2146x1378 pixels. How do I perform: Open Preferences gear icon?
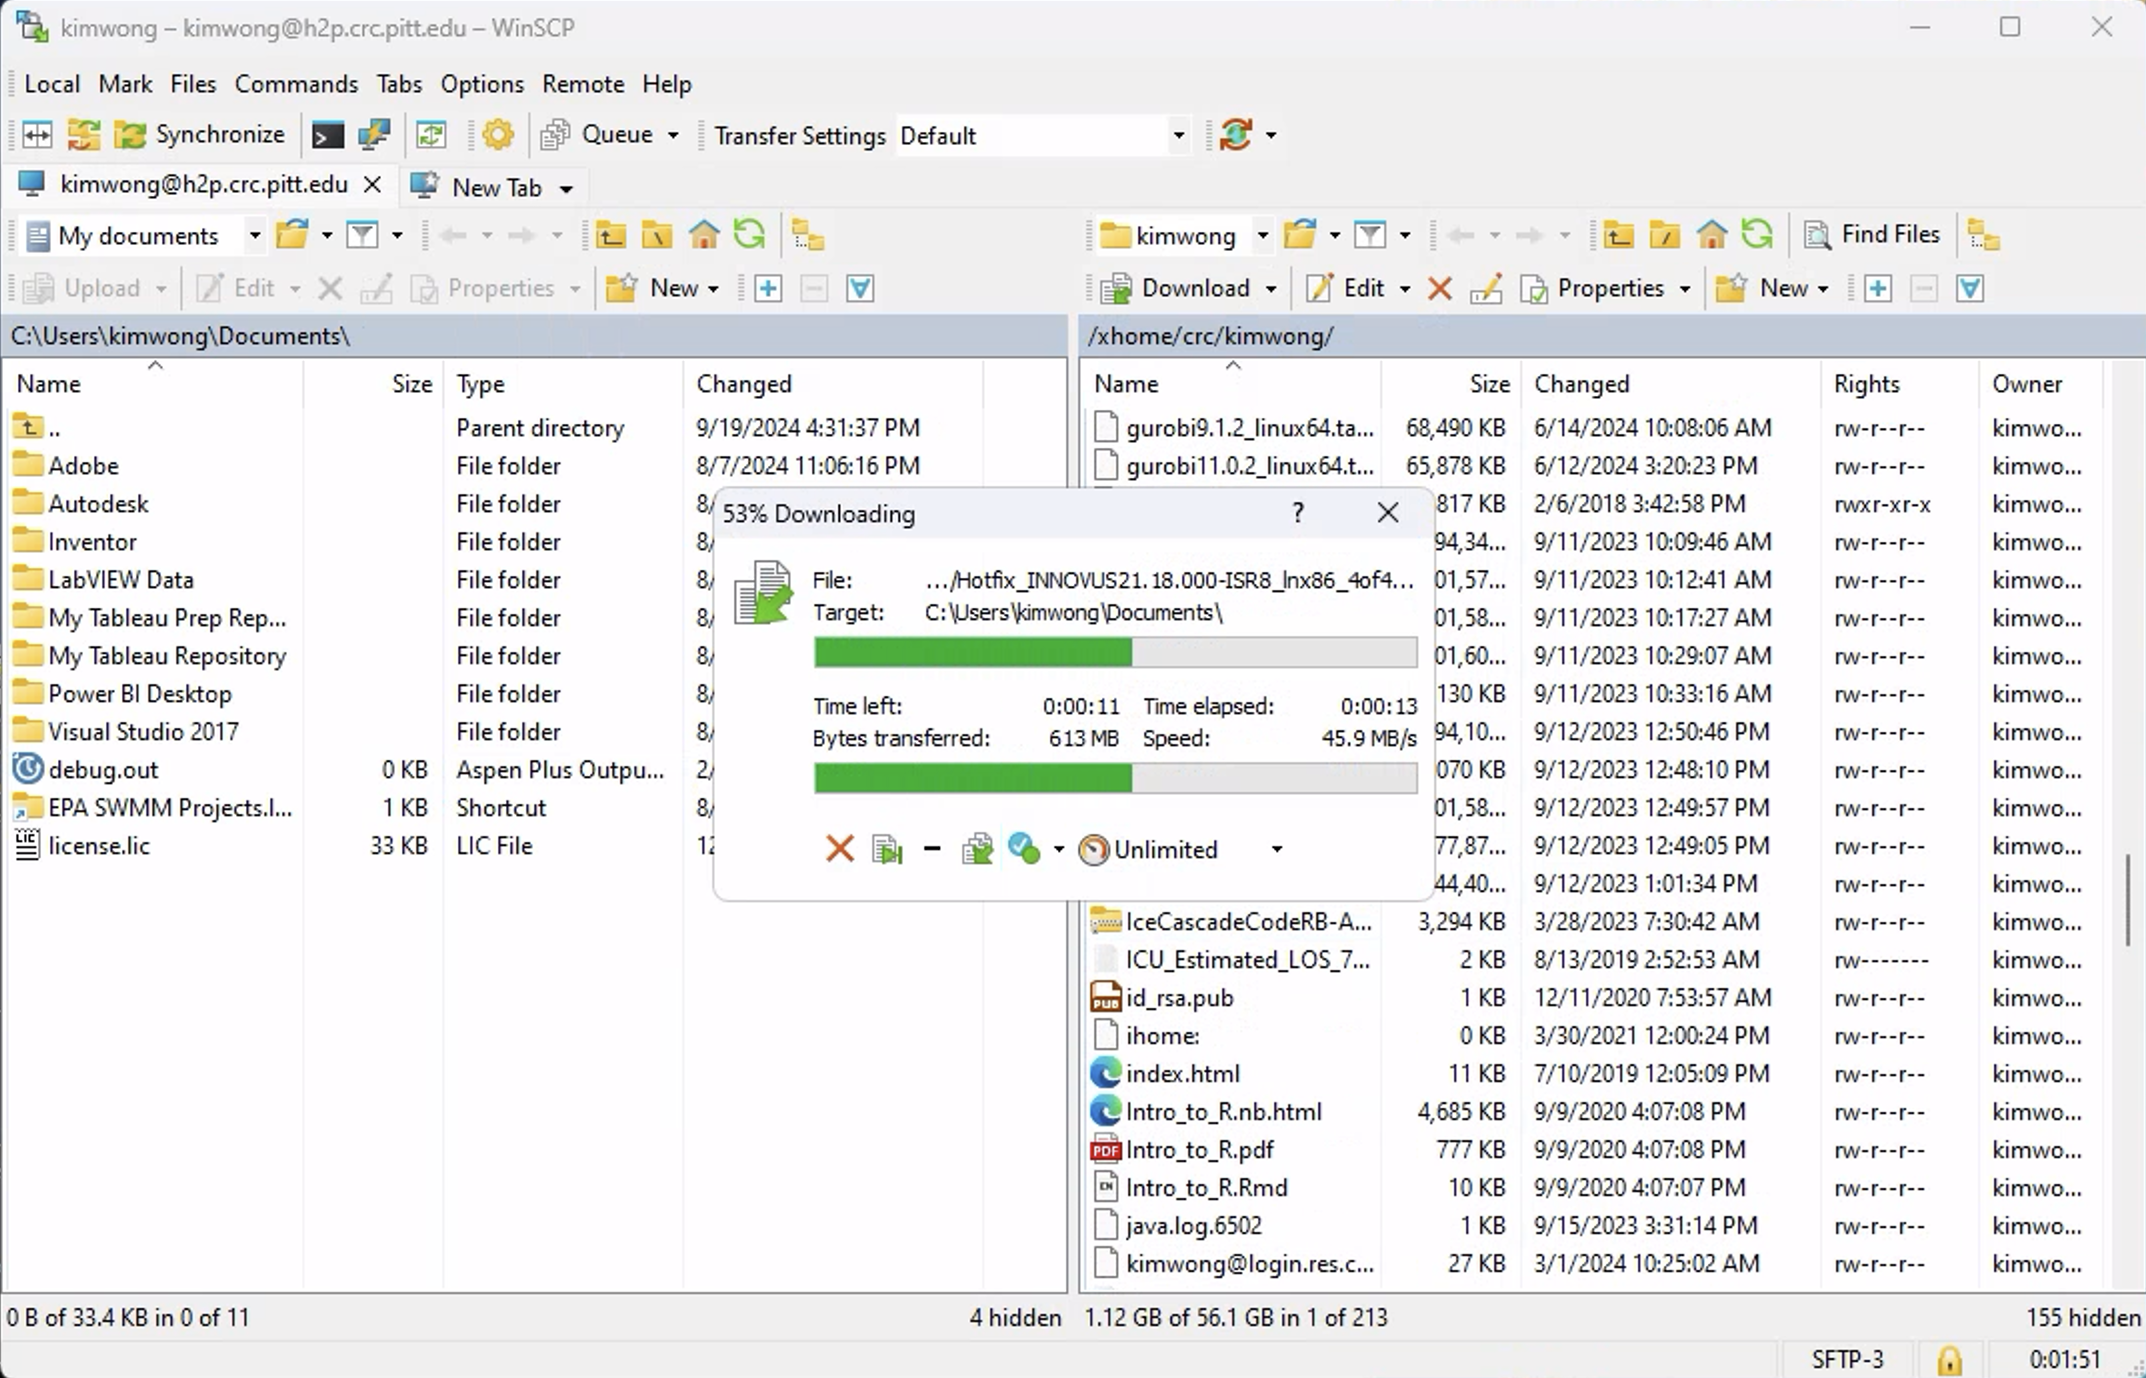498,134
